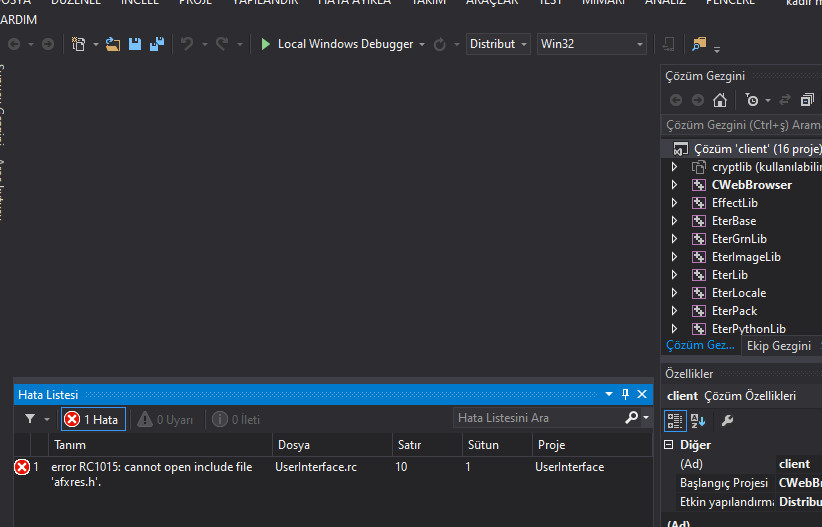Expand the cryptlib project node
822x527 pixels.
pos(675,167)
